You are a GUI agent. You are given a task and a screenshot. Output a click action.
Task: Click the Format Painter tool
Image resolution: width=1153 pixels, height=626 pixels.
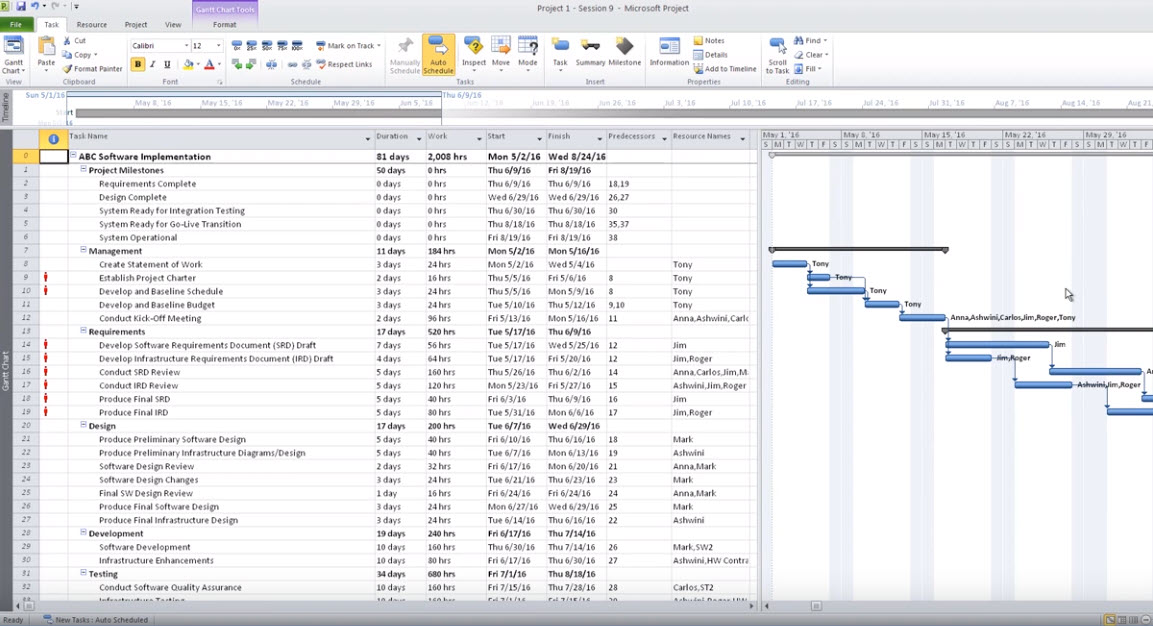pos(92,69)
